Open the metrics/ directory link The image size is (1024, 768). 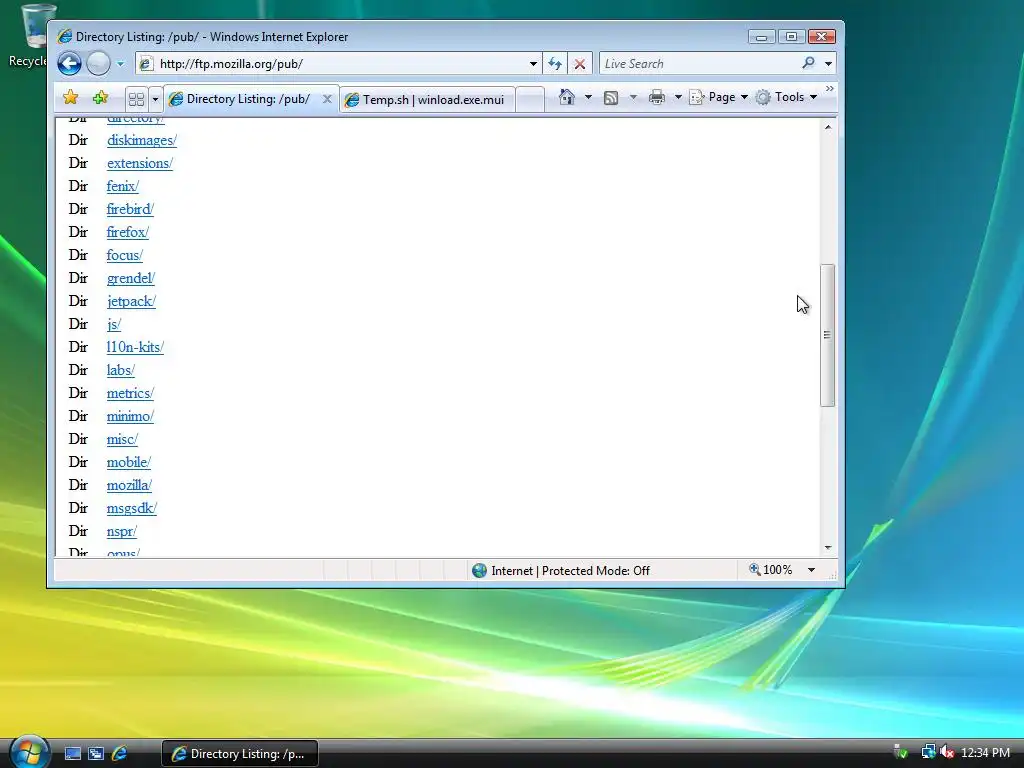(130, 393)
